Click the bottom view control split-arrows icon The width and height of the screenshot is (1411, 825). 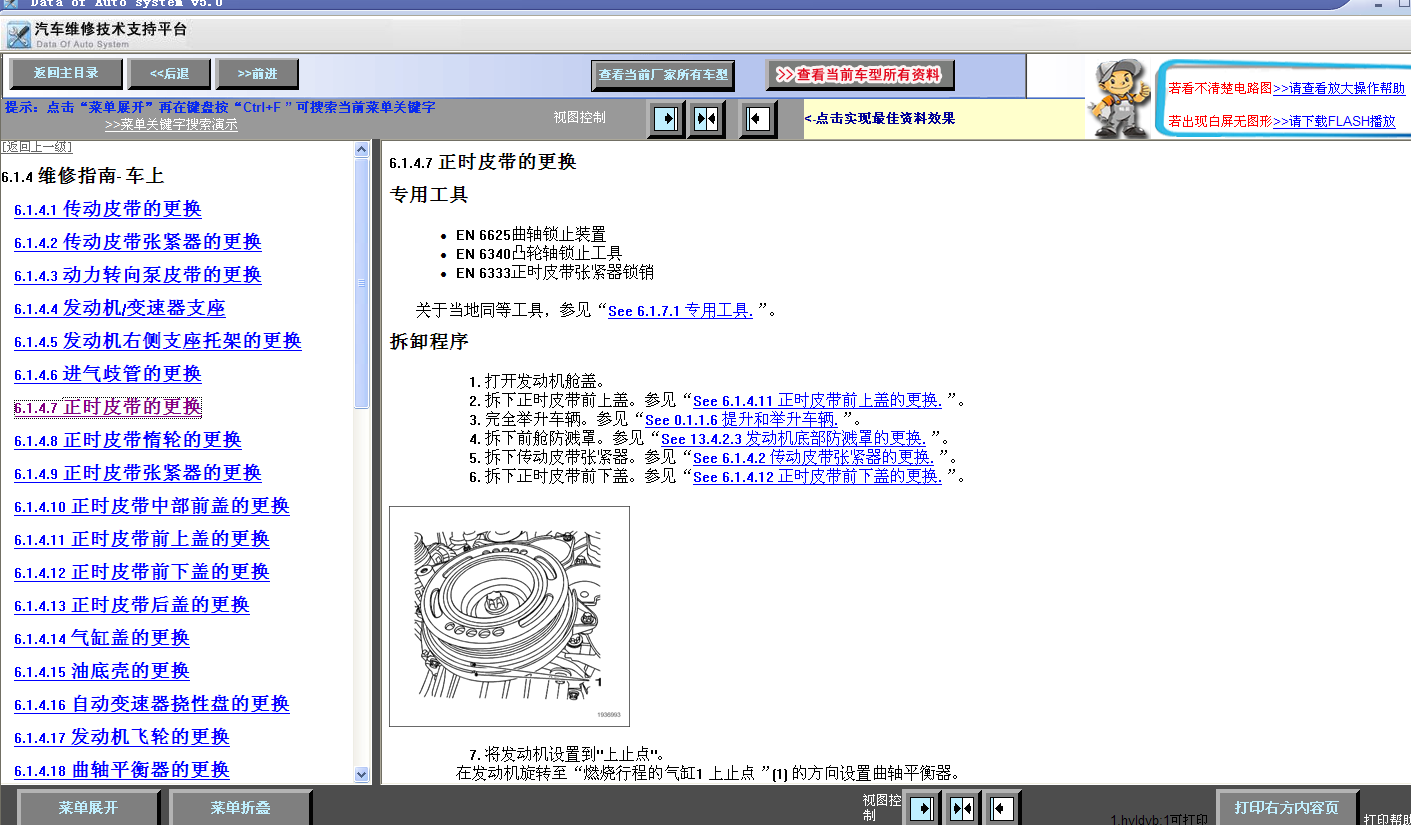tap(962, 808)
